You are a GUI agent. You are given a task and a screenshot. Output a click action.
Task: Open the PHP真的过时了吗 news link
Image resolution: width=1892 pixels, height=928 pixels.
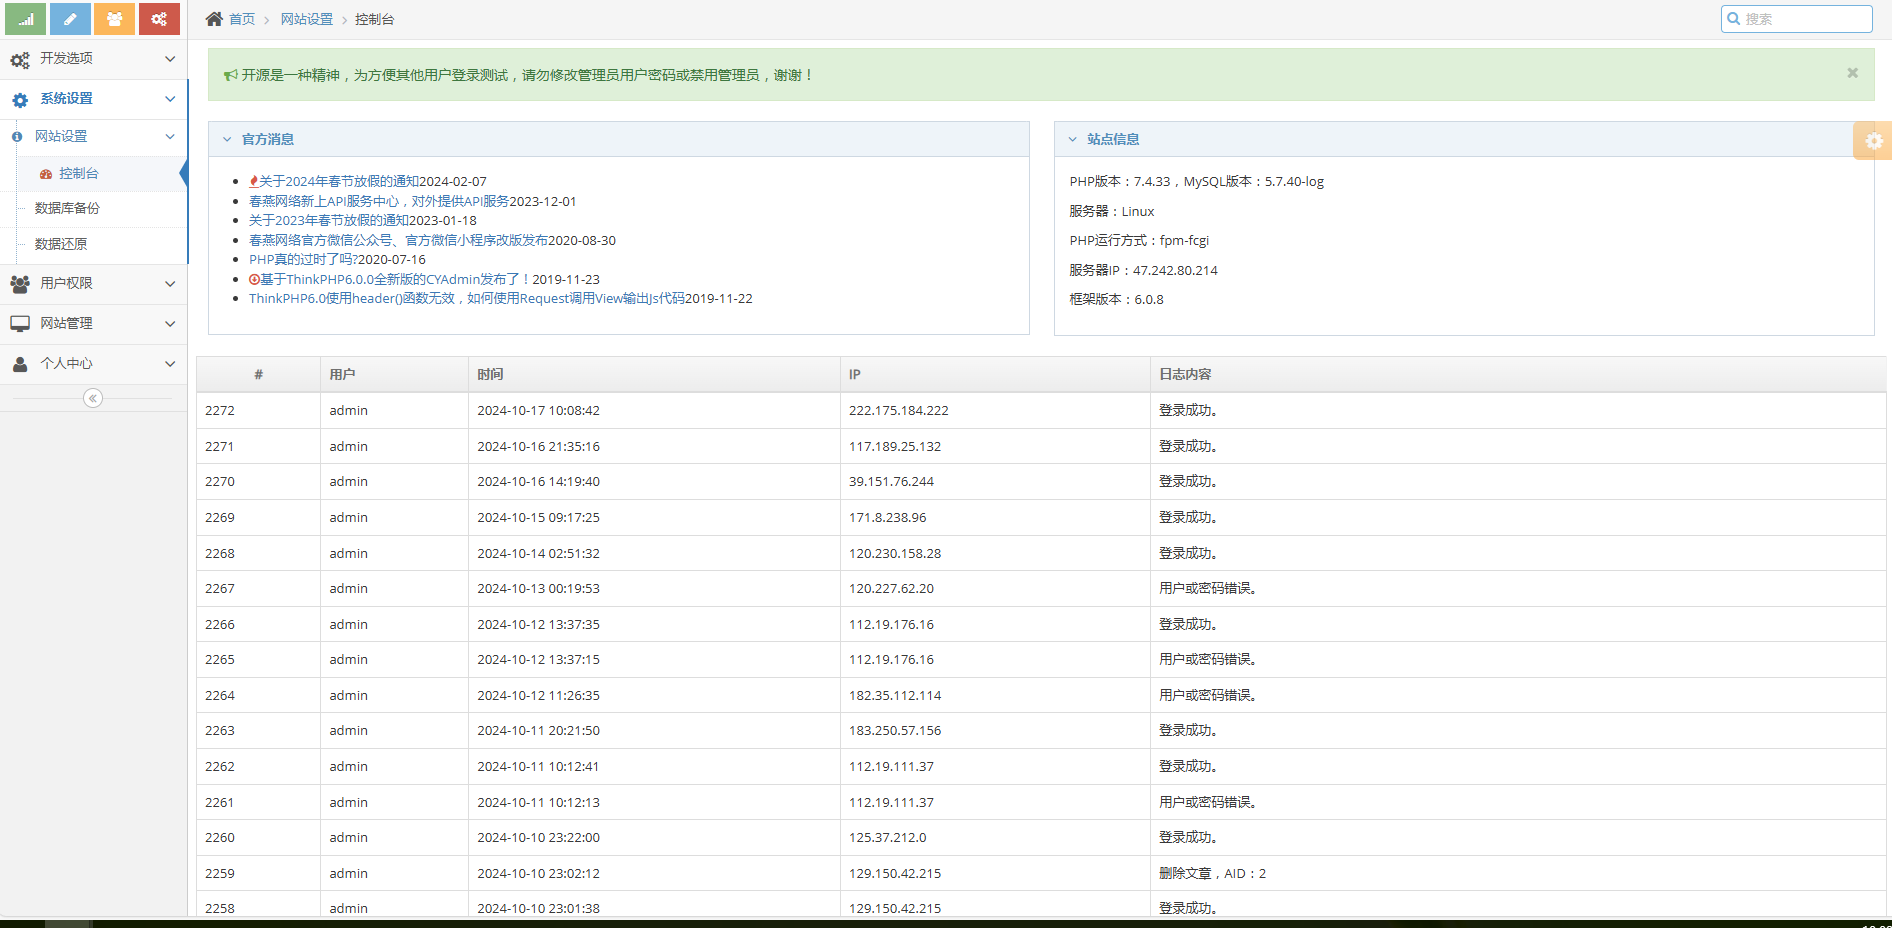tap(303, 260)
